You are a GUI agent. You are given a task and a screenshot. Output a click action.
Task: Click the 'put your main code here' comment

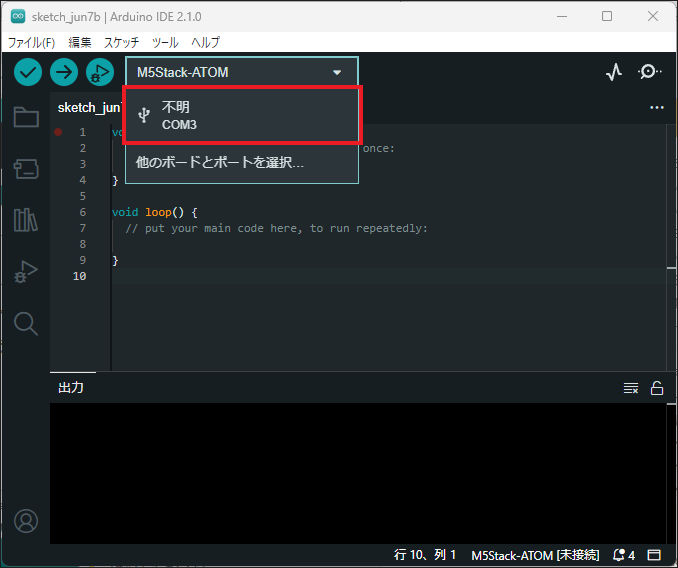[x=277, y=228]
